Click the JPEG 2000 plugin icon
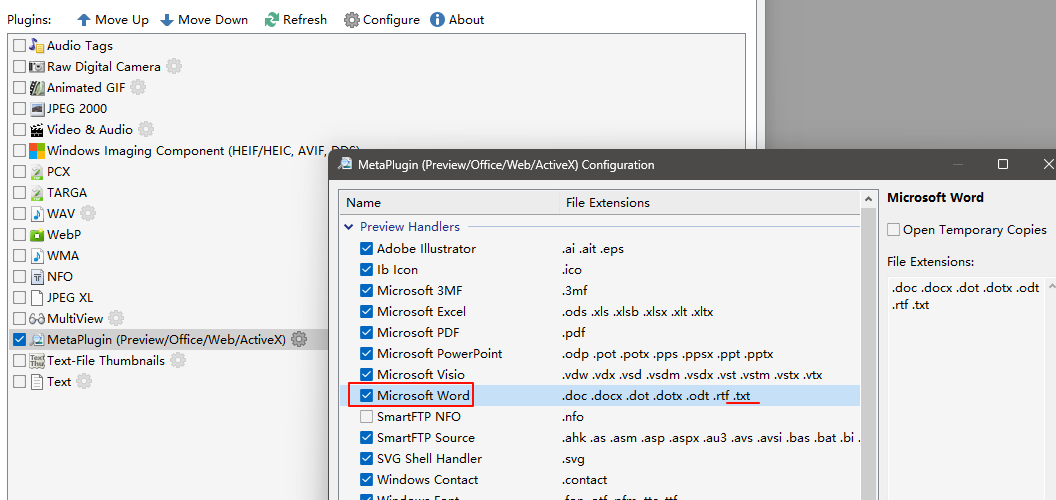The image size is (1056, 500). click(37, 108)
